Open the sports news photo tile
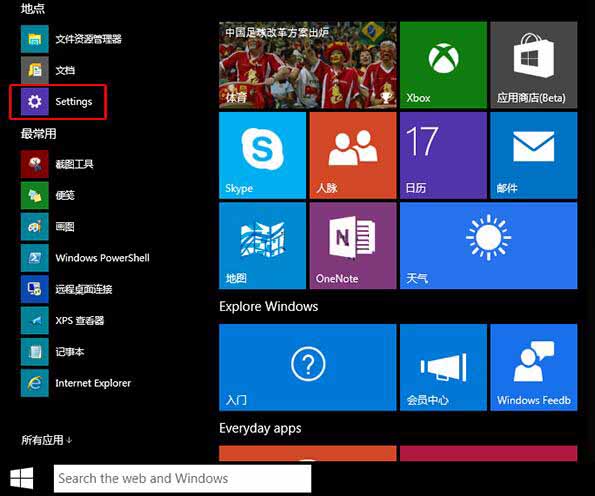 [x=308, y=65]
